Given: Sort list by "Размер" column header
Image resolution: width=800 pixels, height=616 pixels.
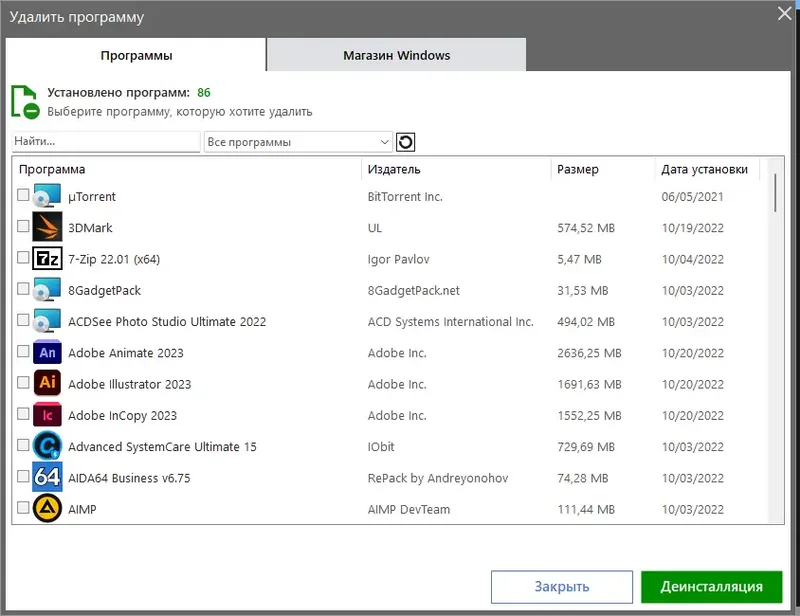Looking at the screenshot, I should [578, 169].
